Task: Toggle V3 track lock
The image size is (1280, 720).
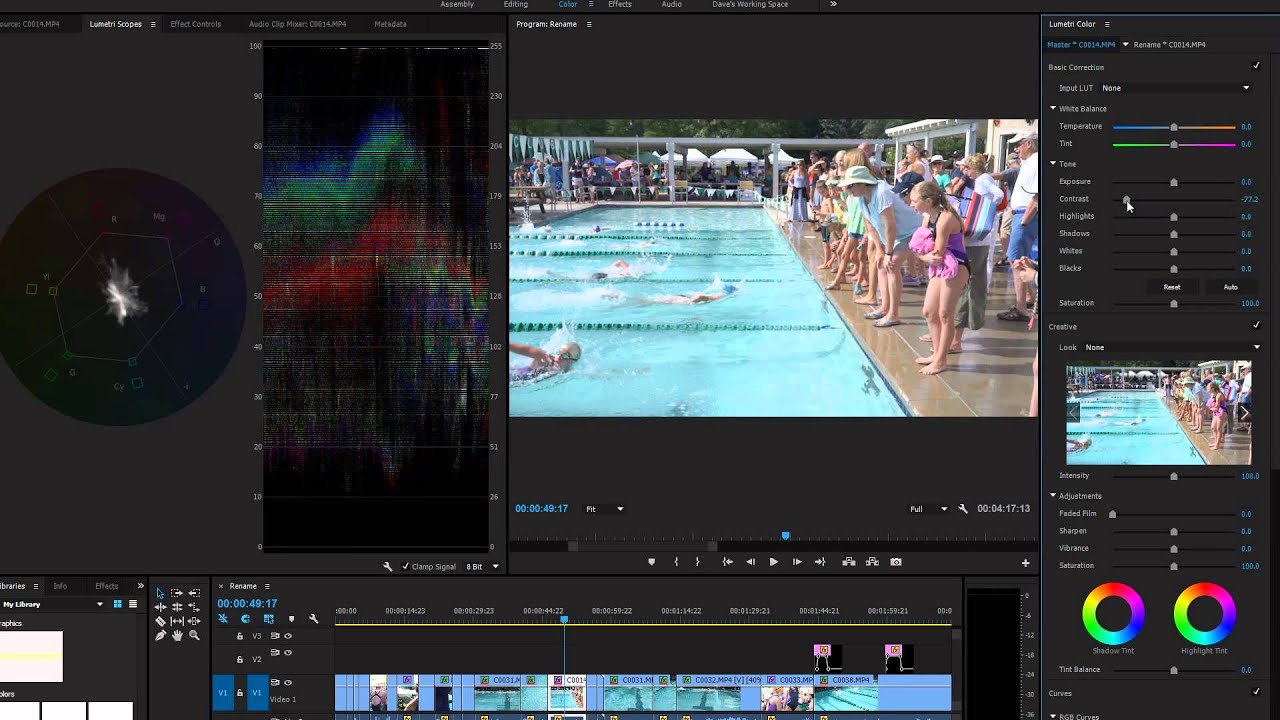Action: [239, 636]
